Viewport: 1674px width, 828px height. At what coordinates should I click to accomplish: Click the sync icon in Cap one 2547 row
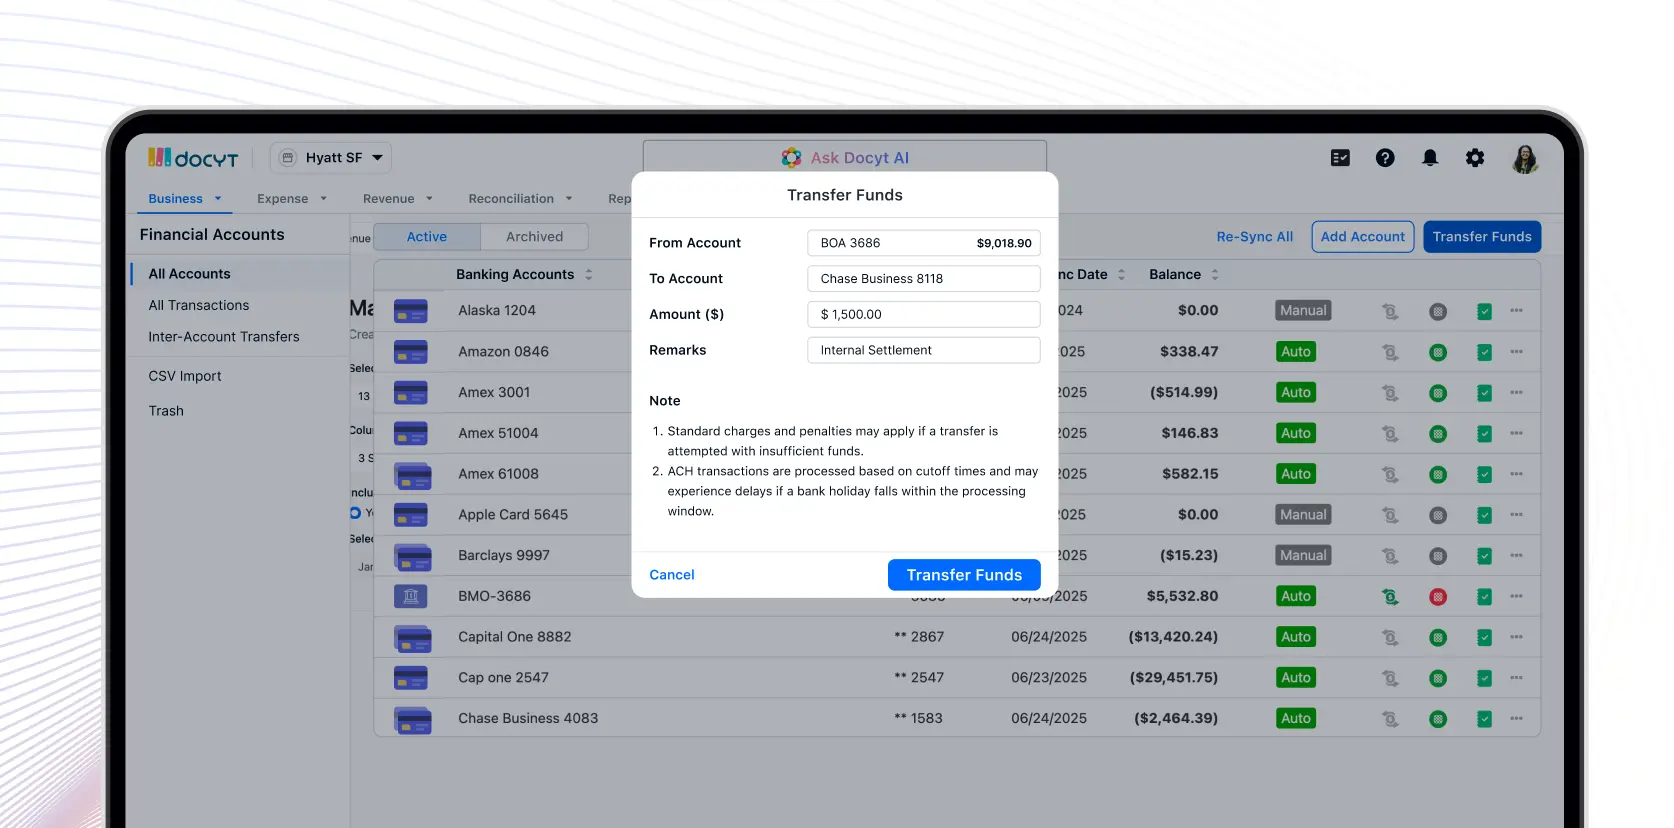coord(1390,678)
